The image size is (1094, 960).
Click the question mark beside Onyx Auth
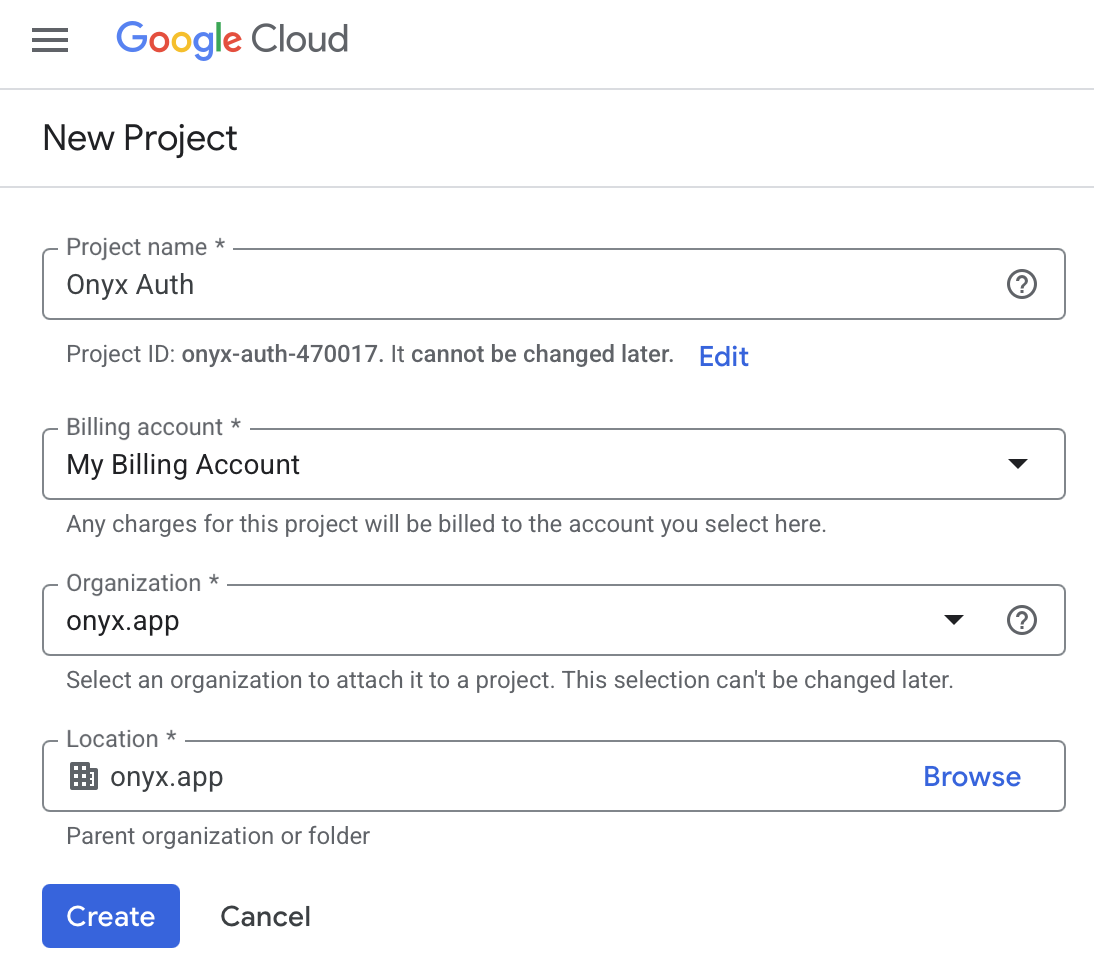pyautogui.click(x=1021, y=284)
